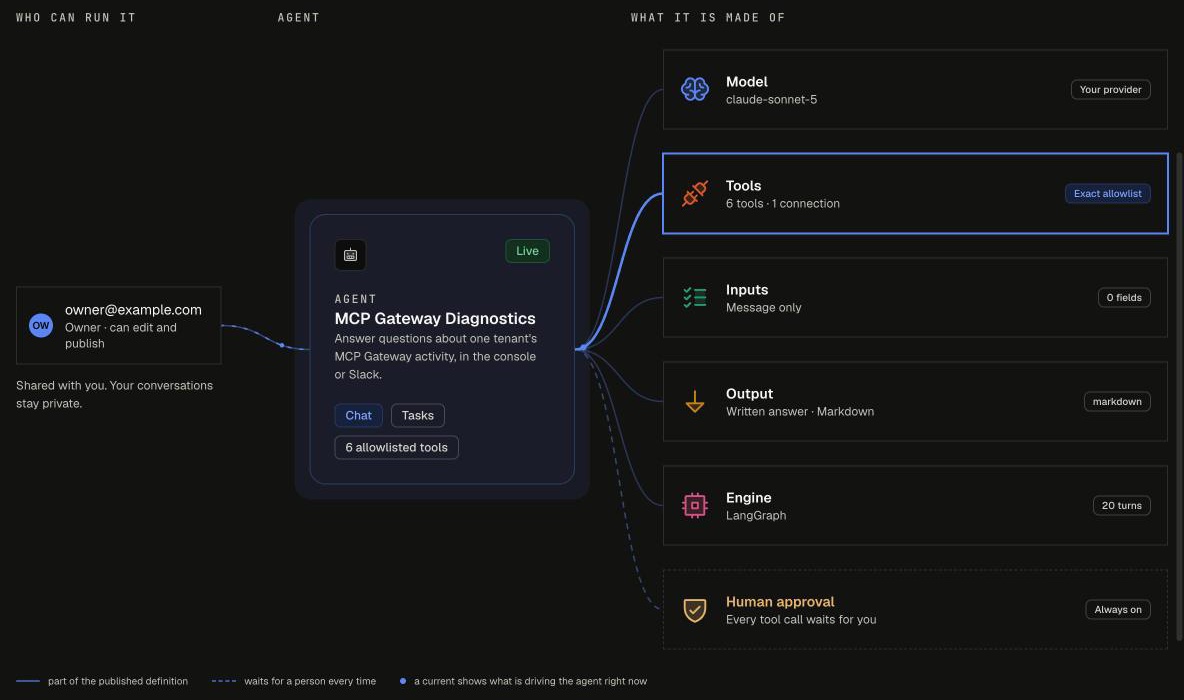The height and width of the screenshot is (700, 1184).
Task: Click the Your provider badge
Action: (x=1110, y=89)
